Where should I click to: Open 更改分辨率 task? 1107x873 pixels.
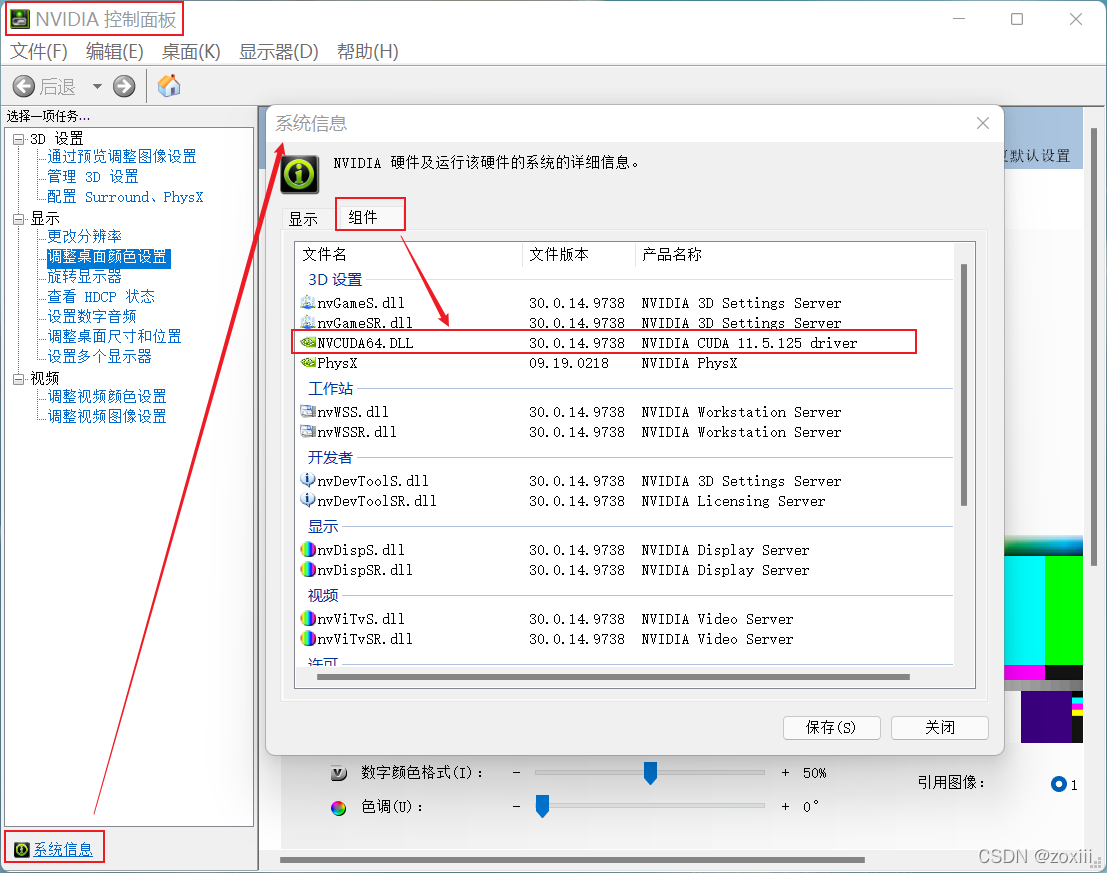click(85, 236)
